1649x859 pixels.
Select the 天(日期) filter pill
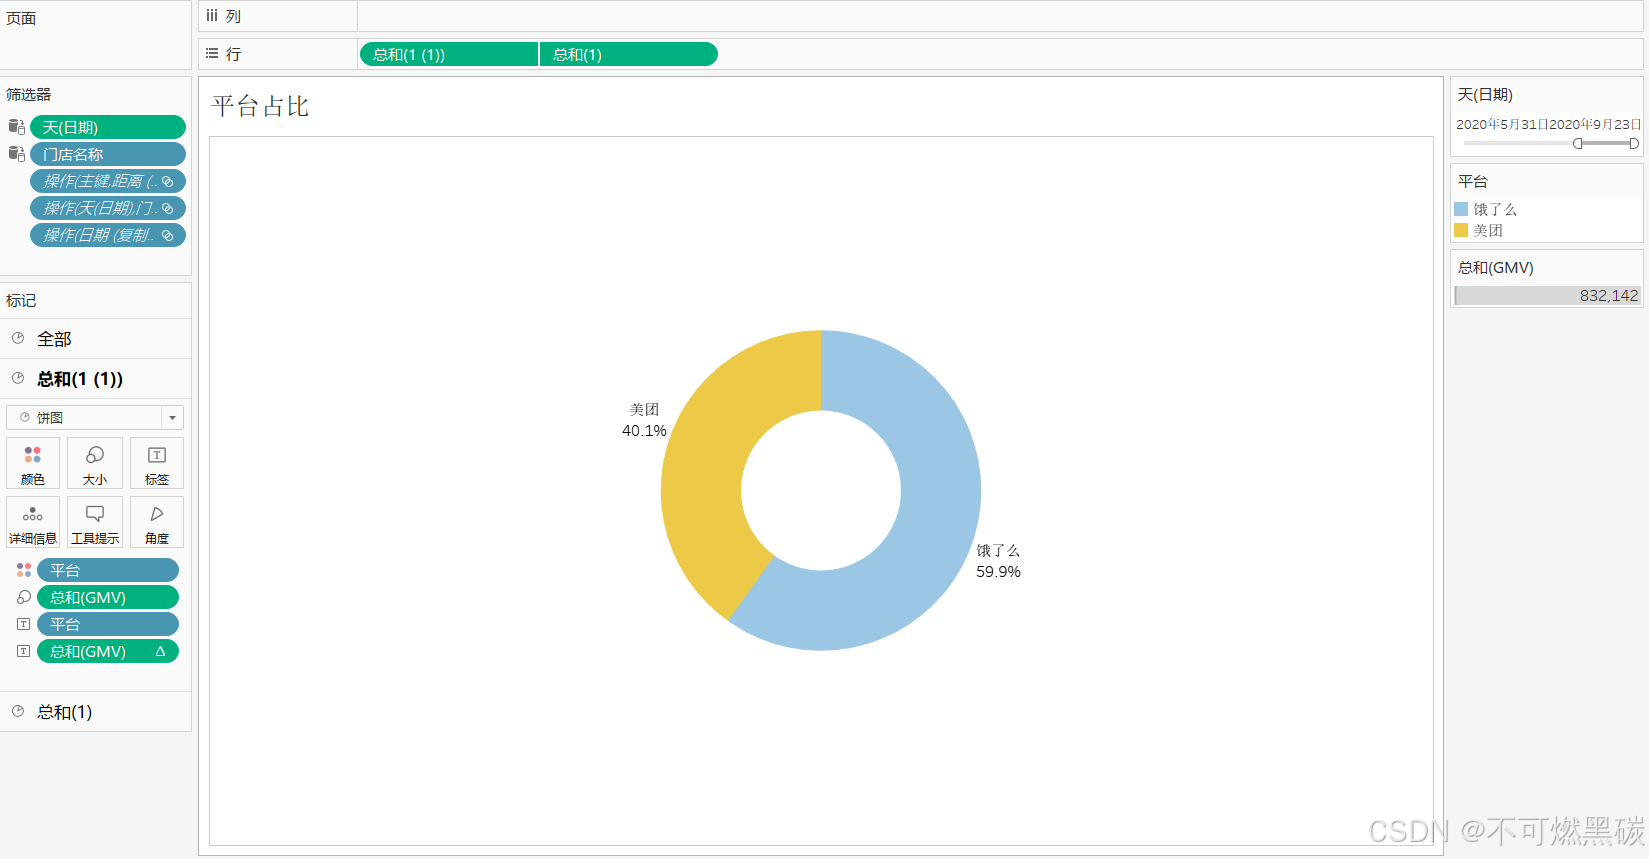click(x=108, y=127)
